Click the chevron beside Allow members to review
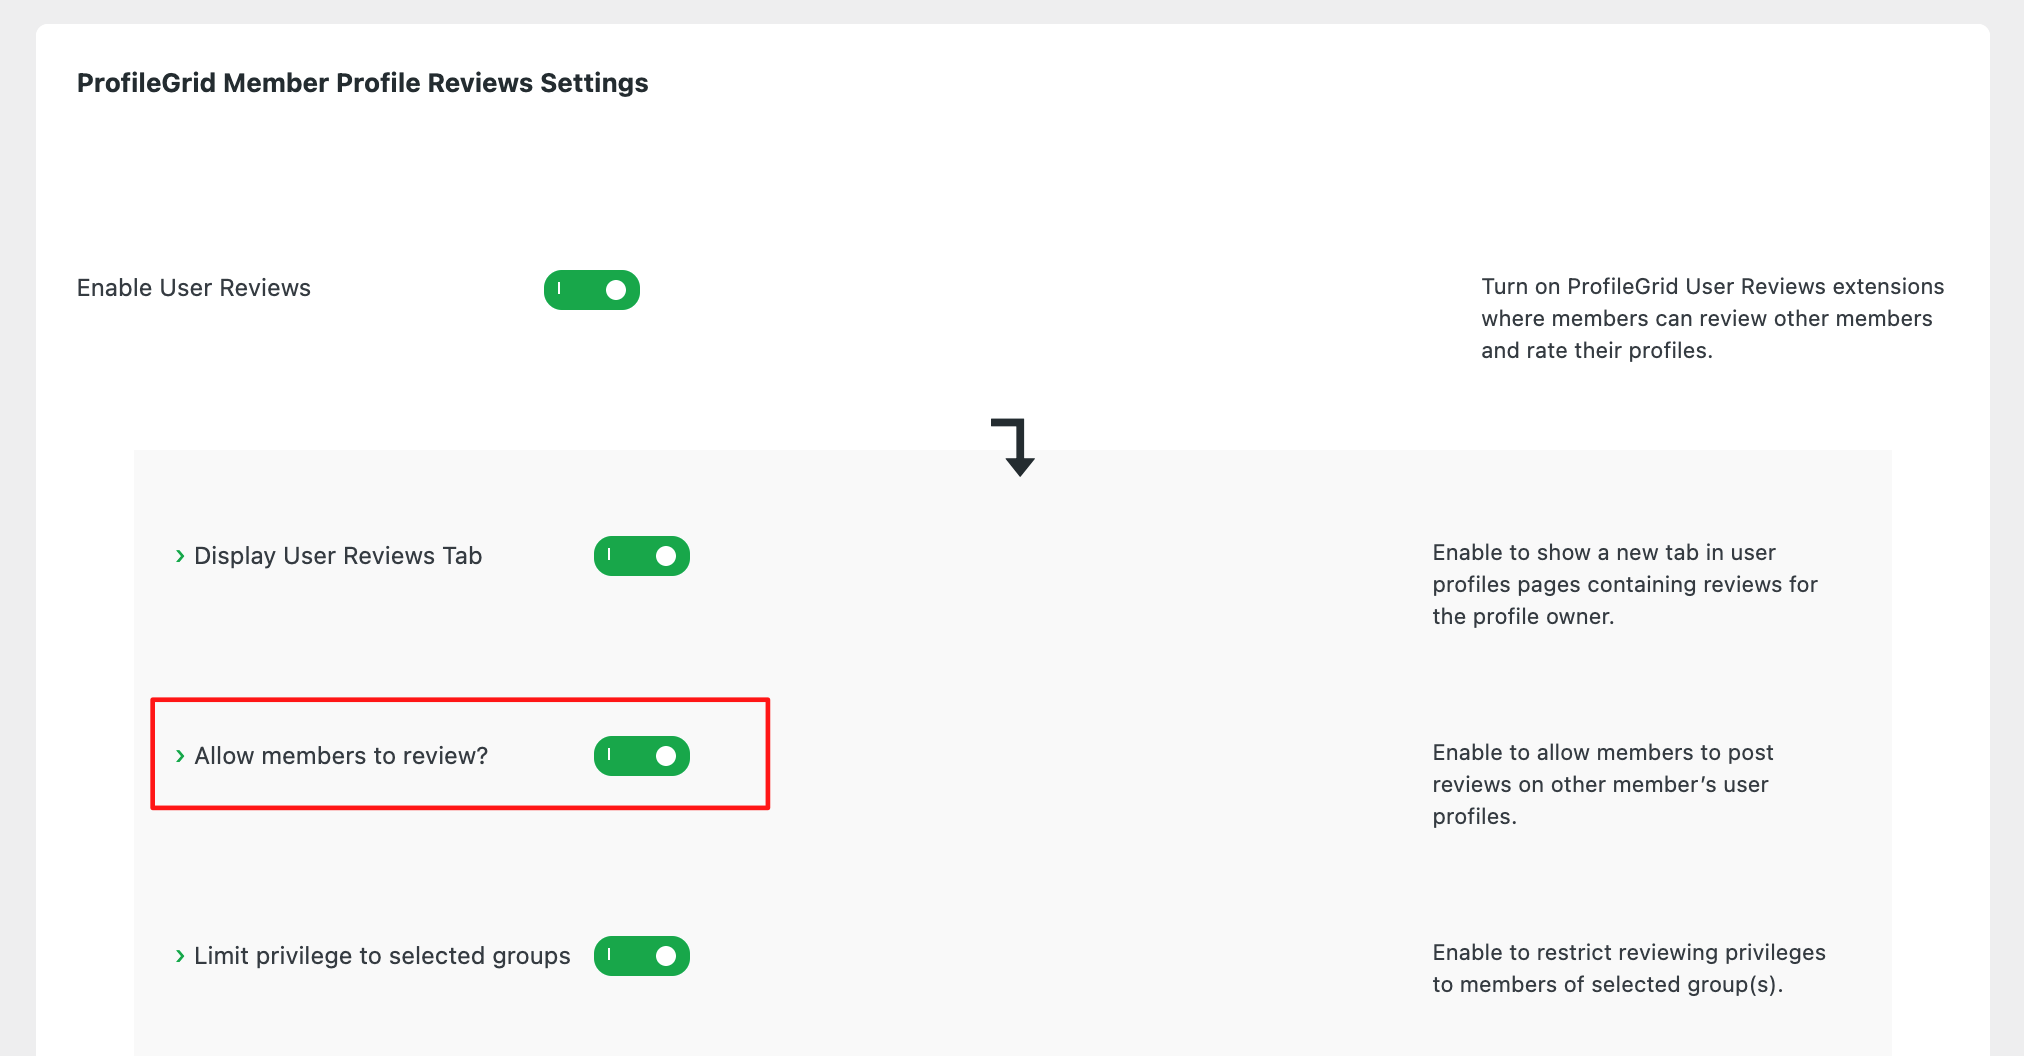This screenshot has height=1056, width=2024. pyautogui.click(x=180, y=756)
